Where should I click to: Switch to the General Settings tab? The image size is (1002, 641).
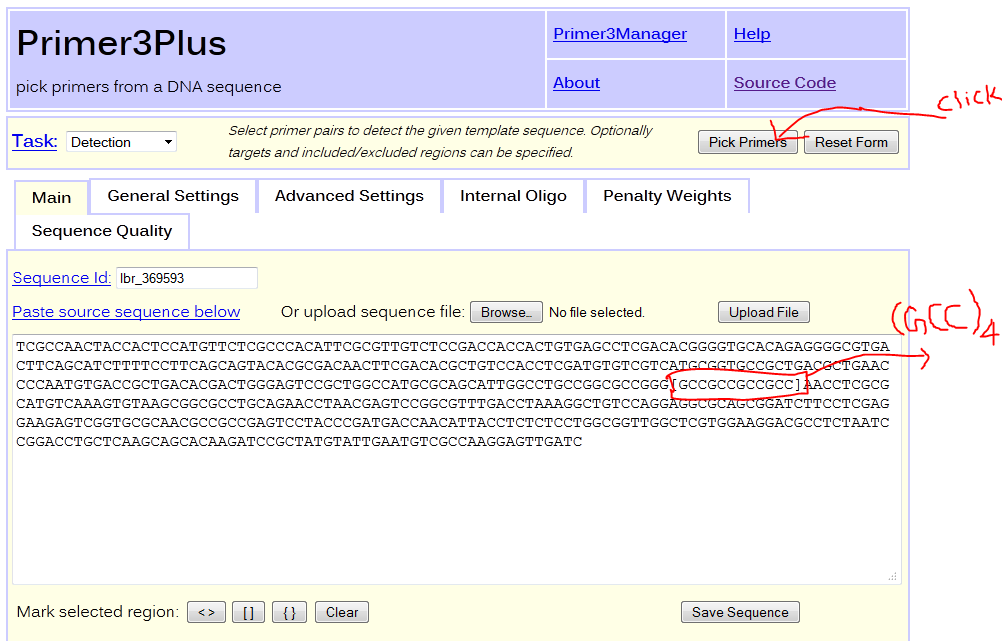(173, 196)
